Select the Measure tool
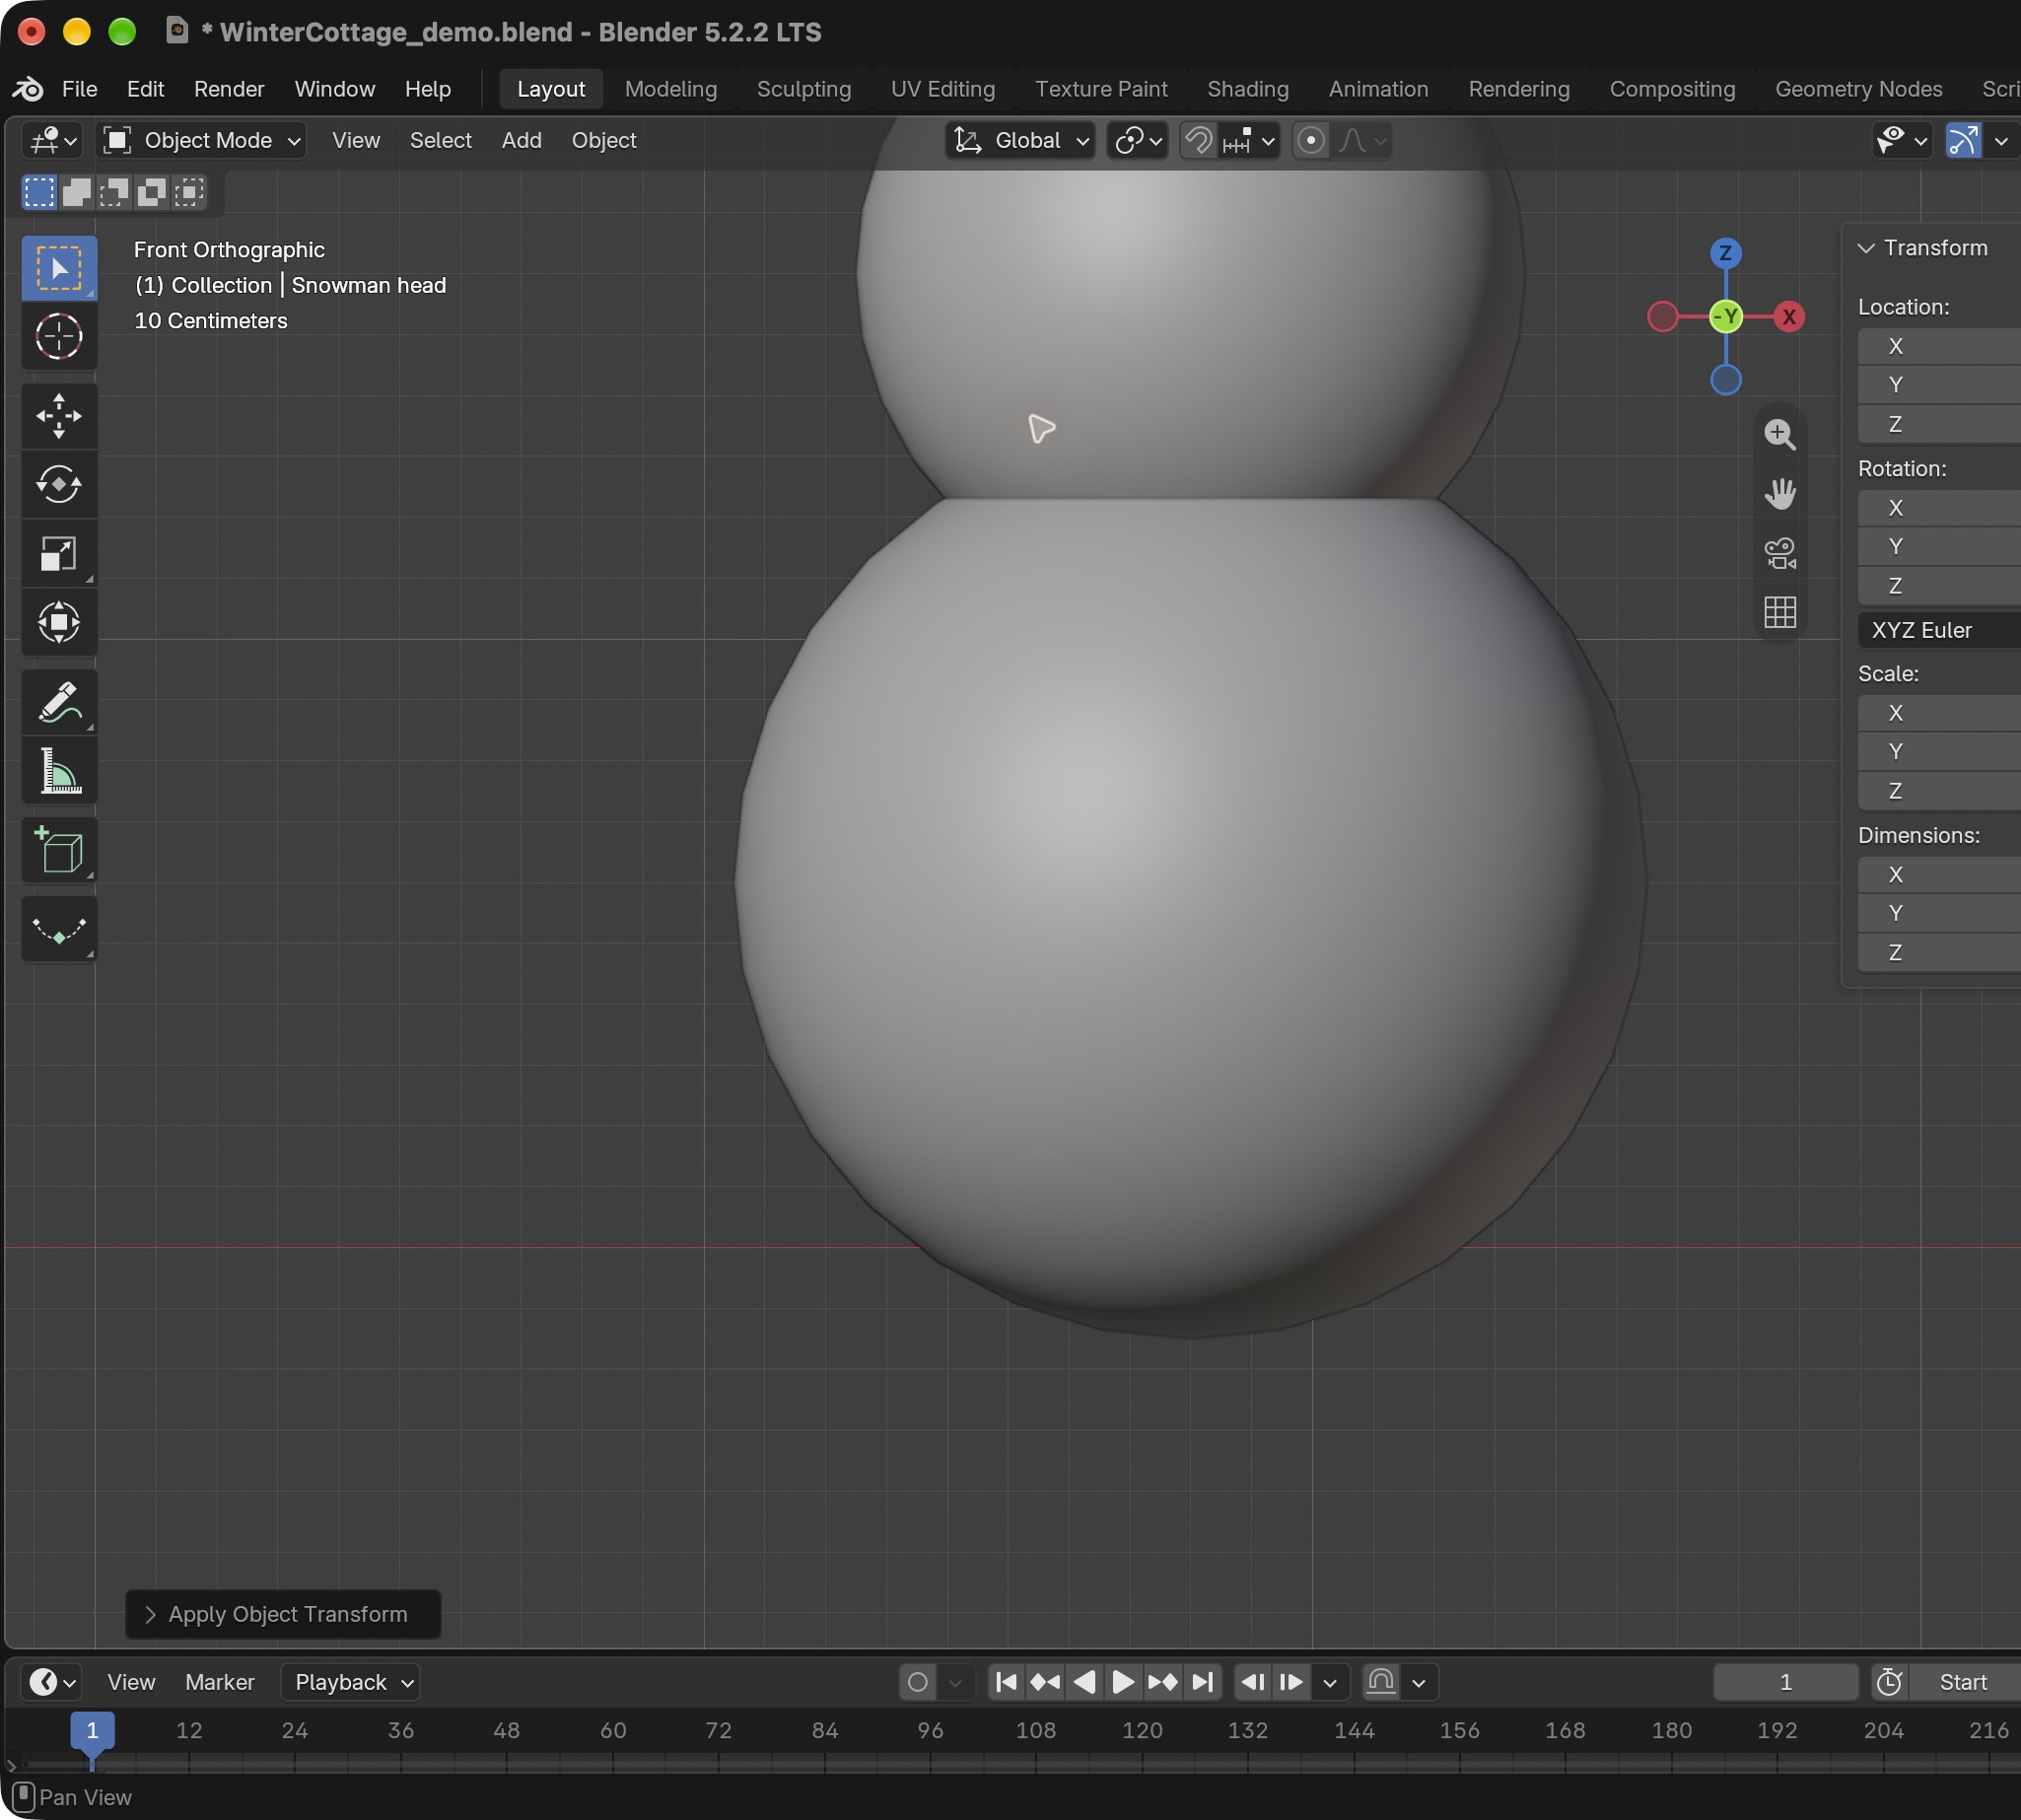The width and height of the screenshot is (2021, 1820). click(59, 771)
